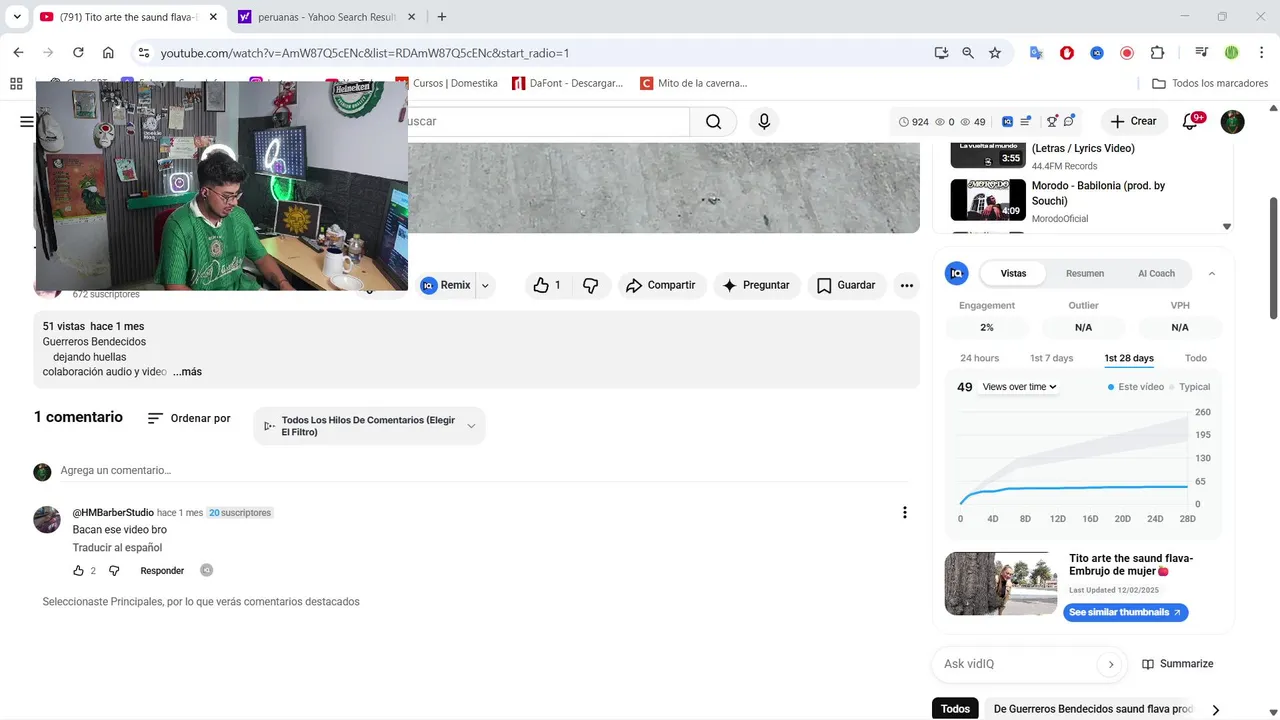The height and width of the screenshot is (720, 1280).
Task: Start voice search with the microphone
Action: (x=764, y=122)
